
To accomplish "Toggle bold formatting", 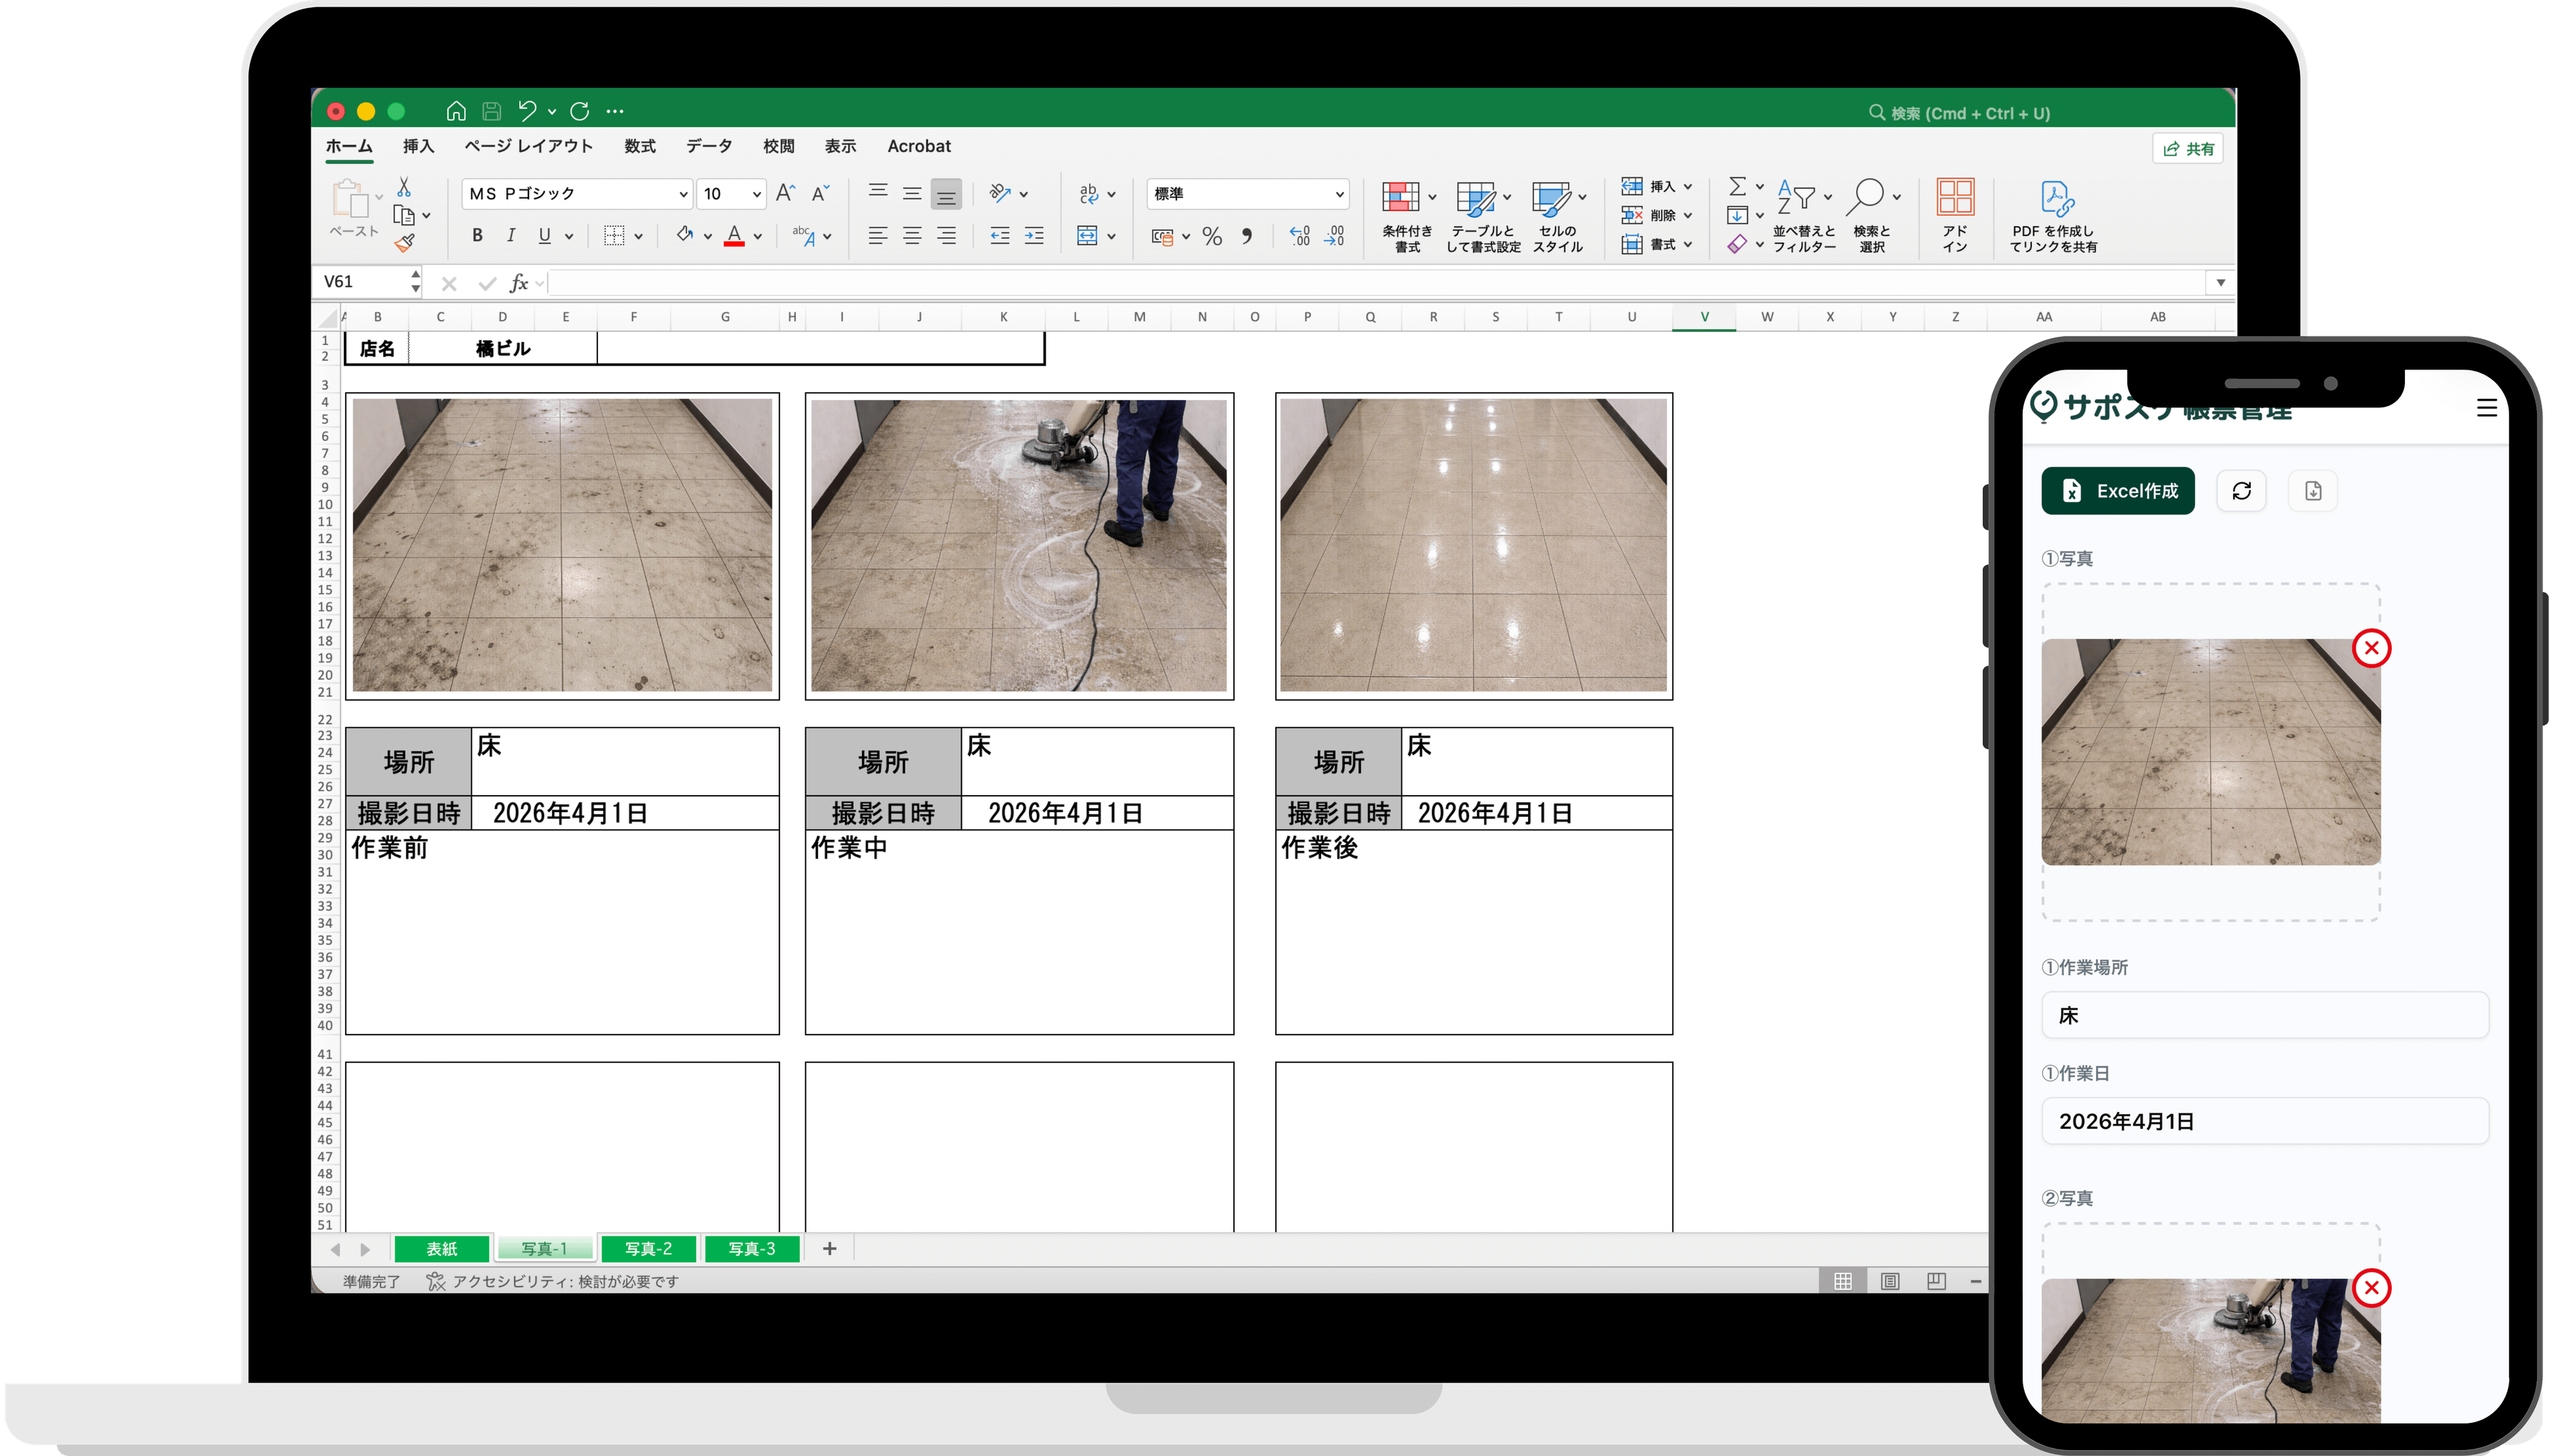I will pos(477,236).
